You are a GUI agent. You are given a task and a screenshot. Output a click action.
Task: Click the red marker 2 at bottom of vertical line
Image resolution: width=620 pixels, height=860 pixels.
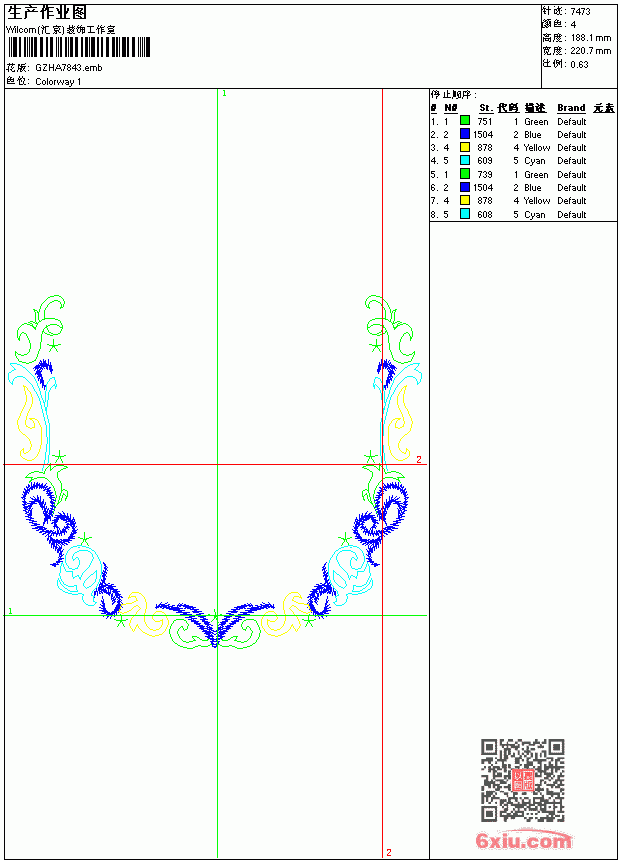point(389,852)
